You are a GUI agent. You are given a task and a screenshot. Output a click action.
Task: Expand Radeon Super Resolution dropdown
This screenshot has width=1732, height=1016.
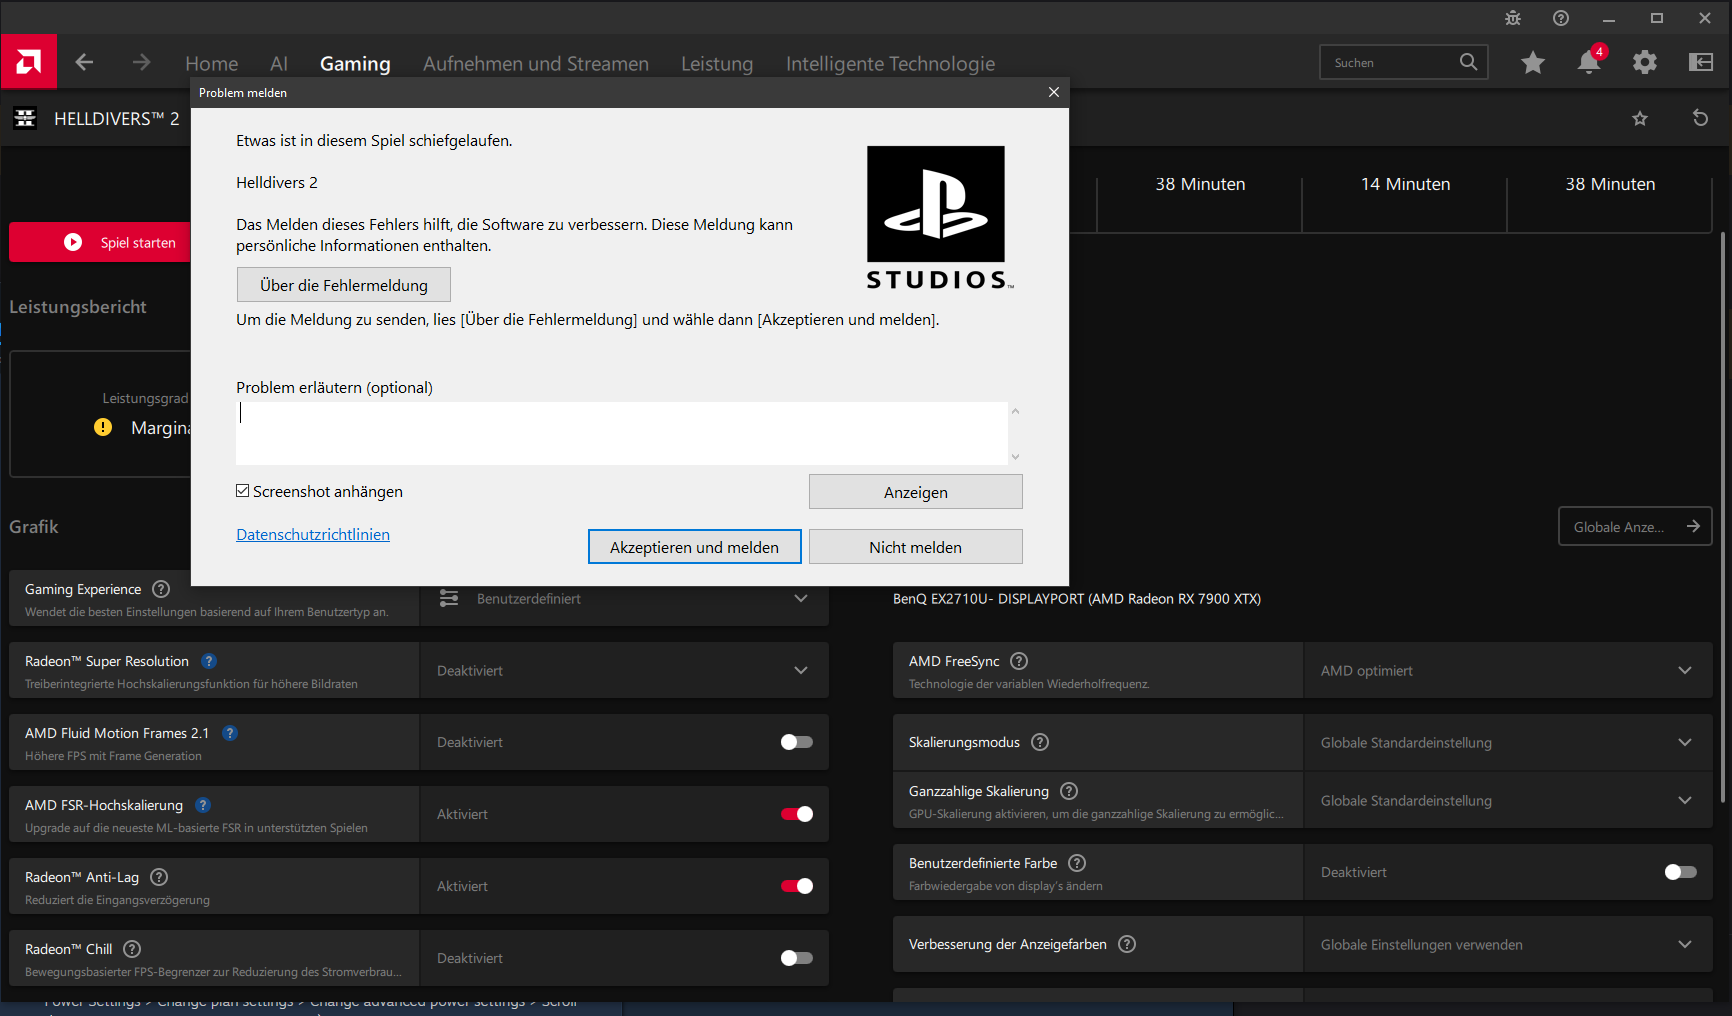pyautogui.click(x=624, y=670)
